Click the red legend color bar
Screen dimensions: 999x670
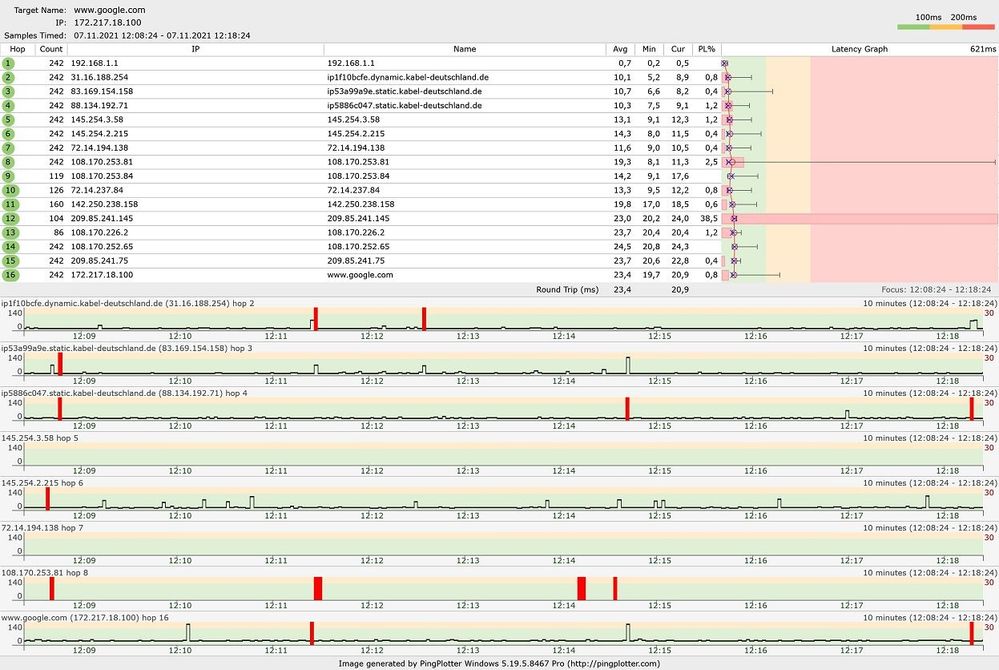[979, 27]
